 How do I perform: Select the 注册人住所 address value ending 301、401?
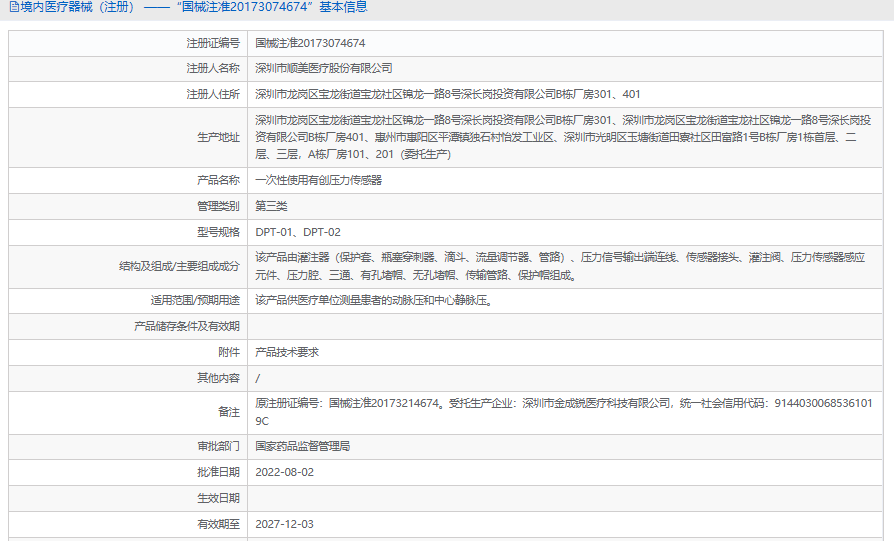coord(448,94)
